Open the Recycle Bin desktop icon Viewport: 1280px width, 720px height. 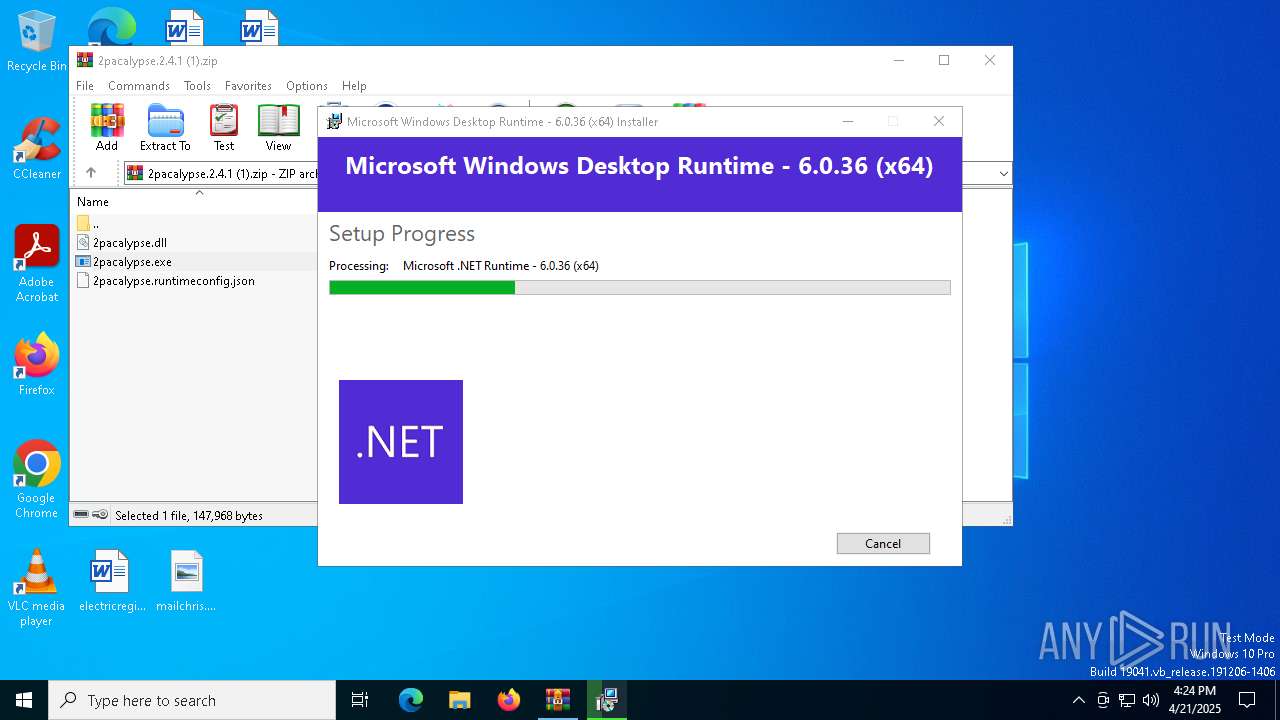pyautogui.click(x=37, y=41)
